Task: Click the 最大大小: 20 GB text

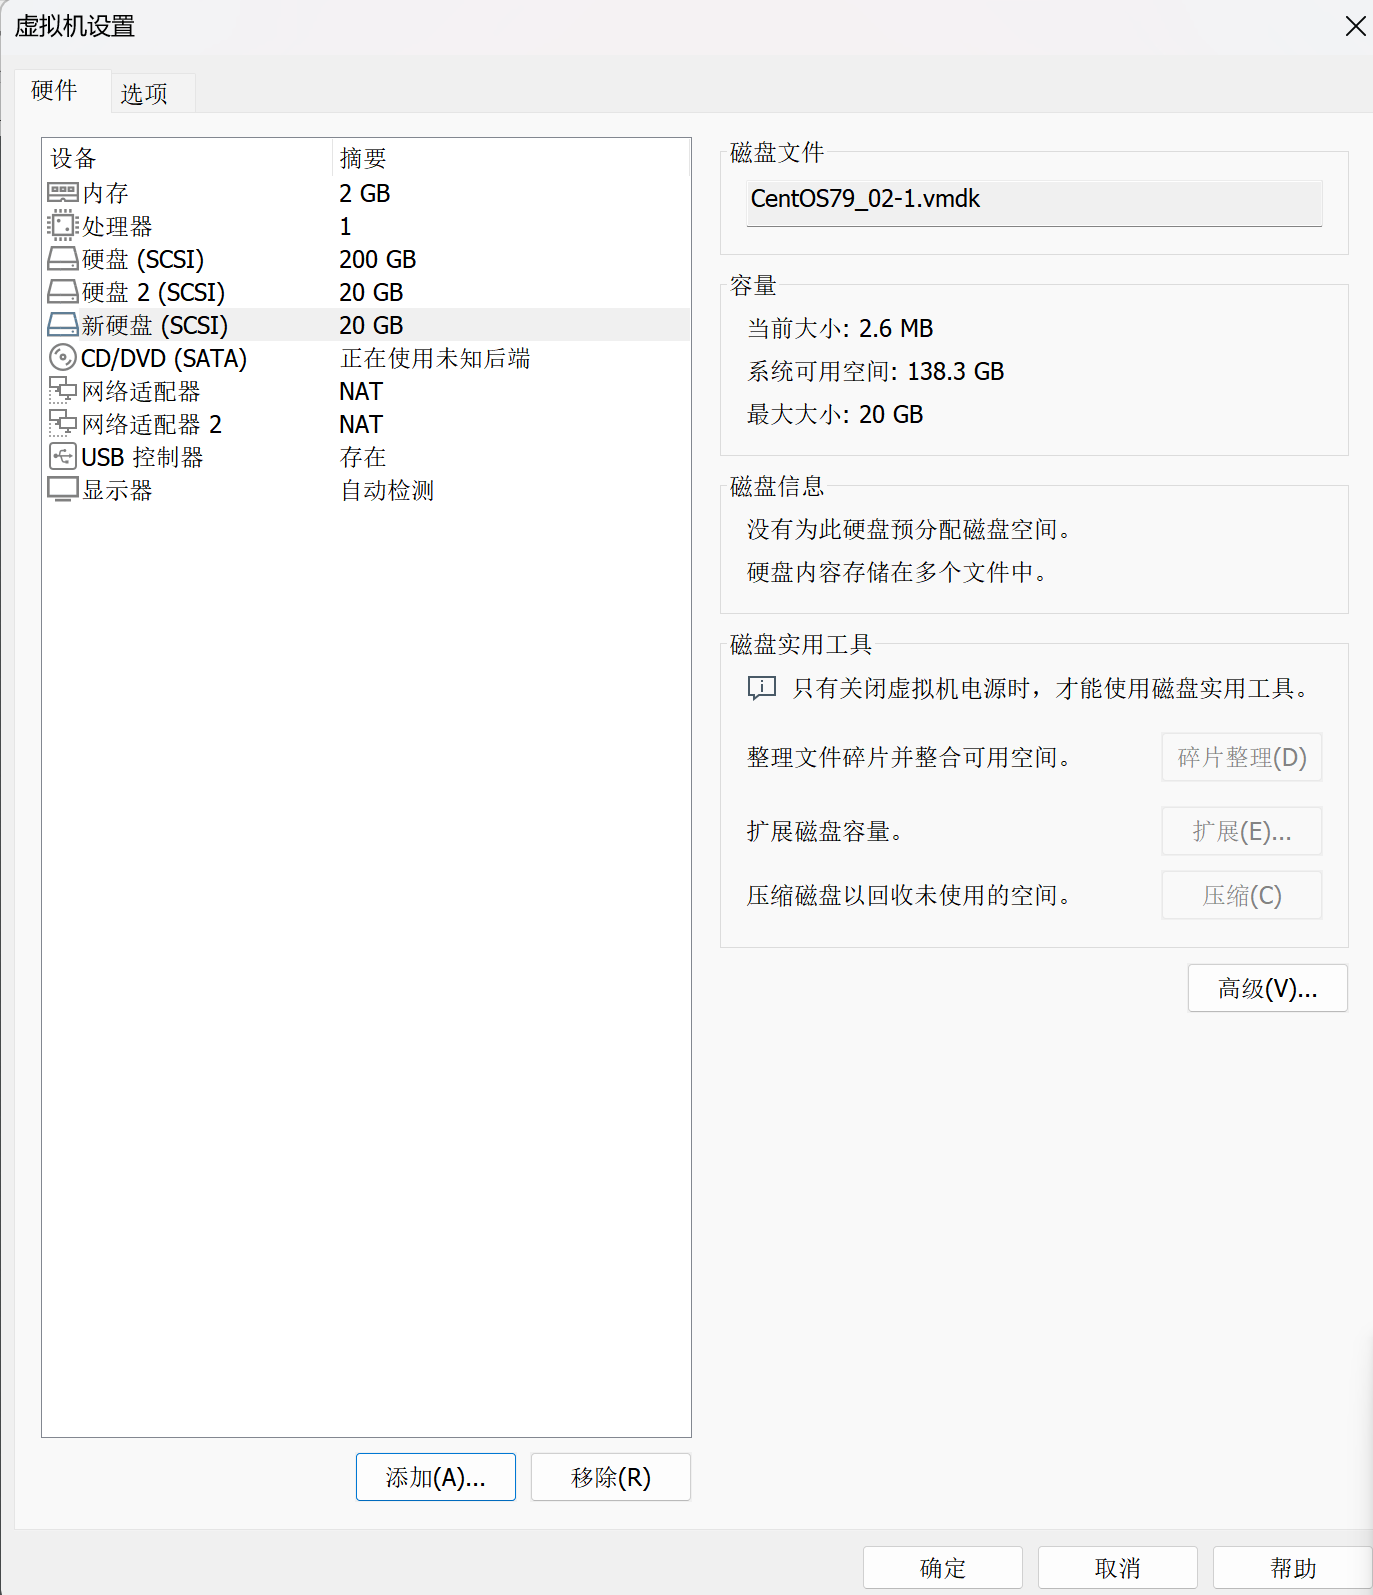Action: [x=835, y=414]
